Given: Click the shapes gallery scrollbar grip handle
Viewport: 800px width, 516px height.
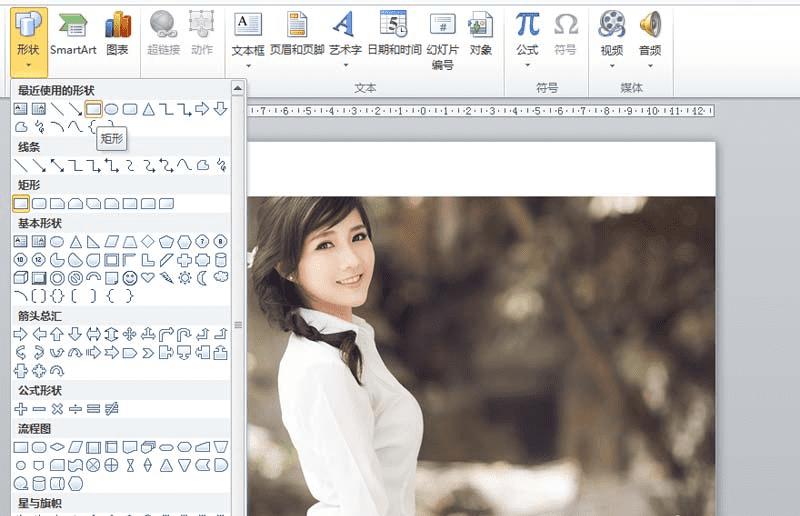Looking at the screenshot, I should [238, 325].
